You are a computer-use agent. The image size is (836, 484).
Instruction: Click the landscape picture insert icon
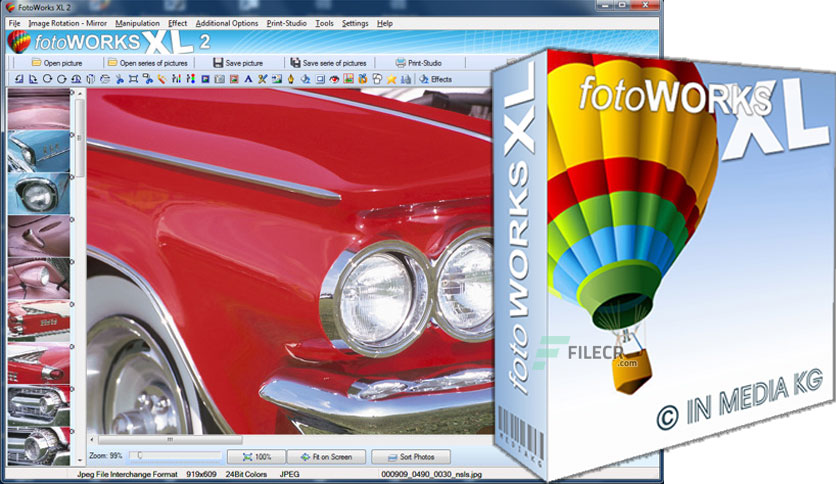(277, 79)
